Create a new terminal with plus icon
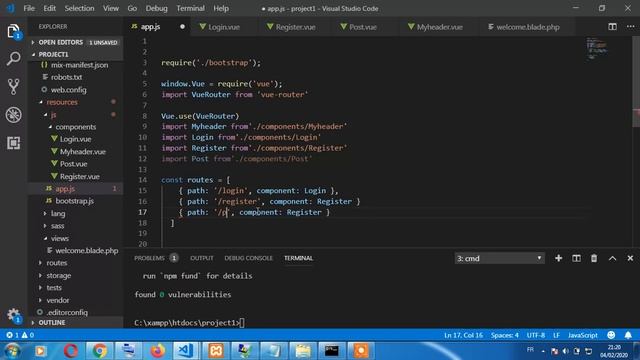This screenshot has width=640, height=360. click(558, 258)
